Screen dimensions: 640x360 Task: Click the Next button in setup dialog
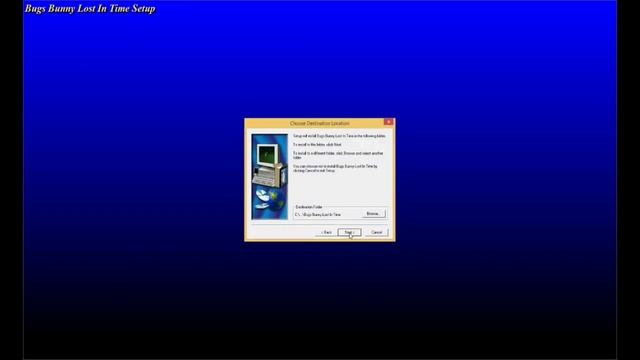(x=349, y=232)
